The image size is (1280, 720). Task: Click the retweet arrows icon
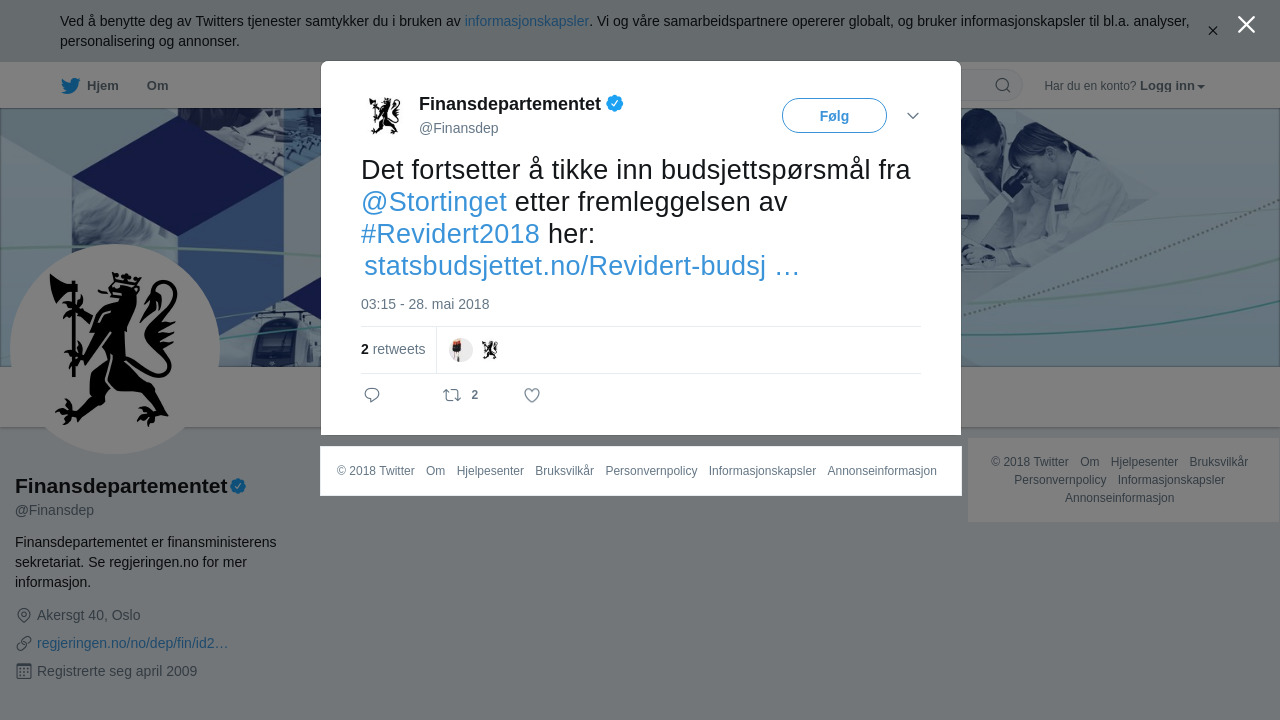[452, 395]
